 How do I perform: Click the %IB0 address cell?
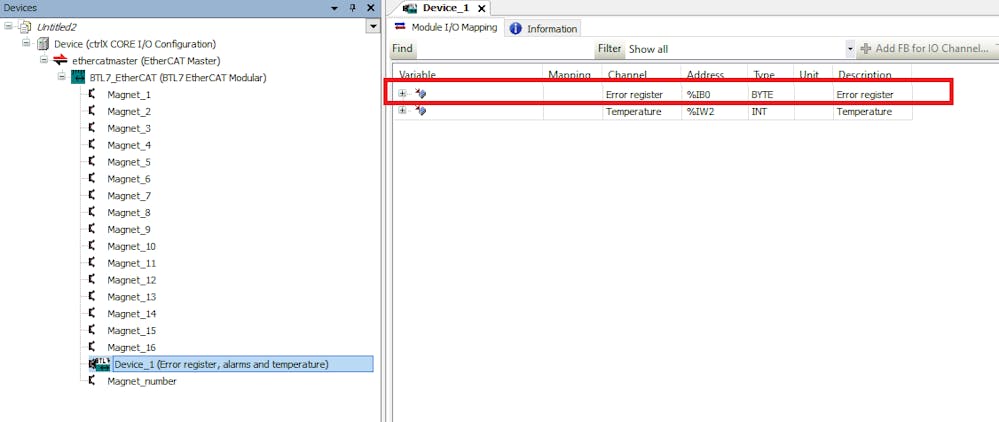pos(714,94)
